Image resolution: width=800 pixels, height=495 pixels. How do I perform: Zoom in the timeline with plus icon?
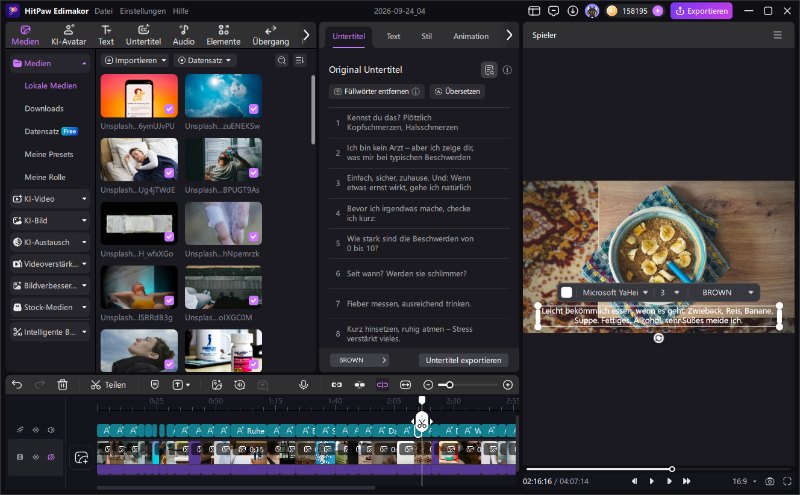[x=508, y=385]
